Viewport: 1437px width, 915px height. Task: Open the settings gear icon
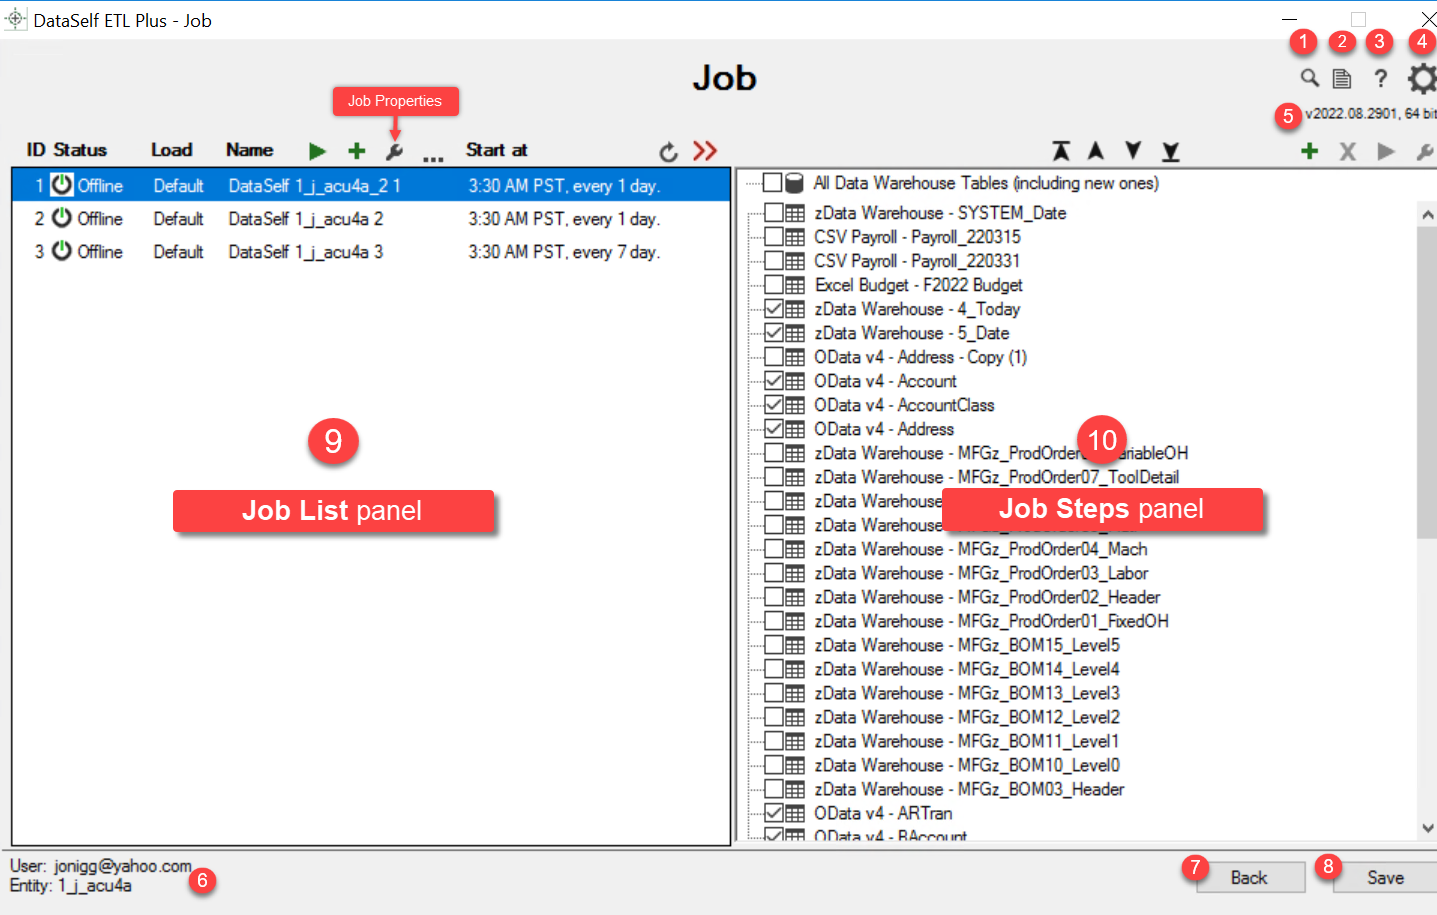1421,78
